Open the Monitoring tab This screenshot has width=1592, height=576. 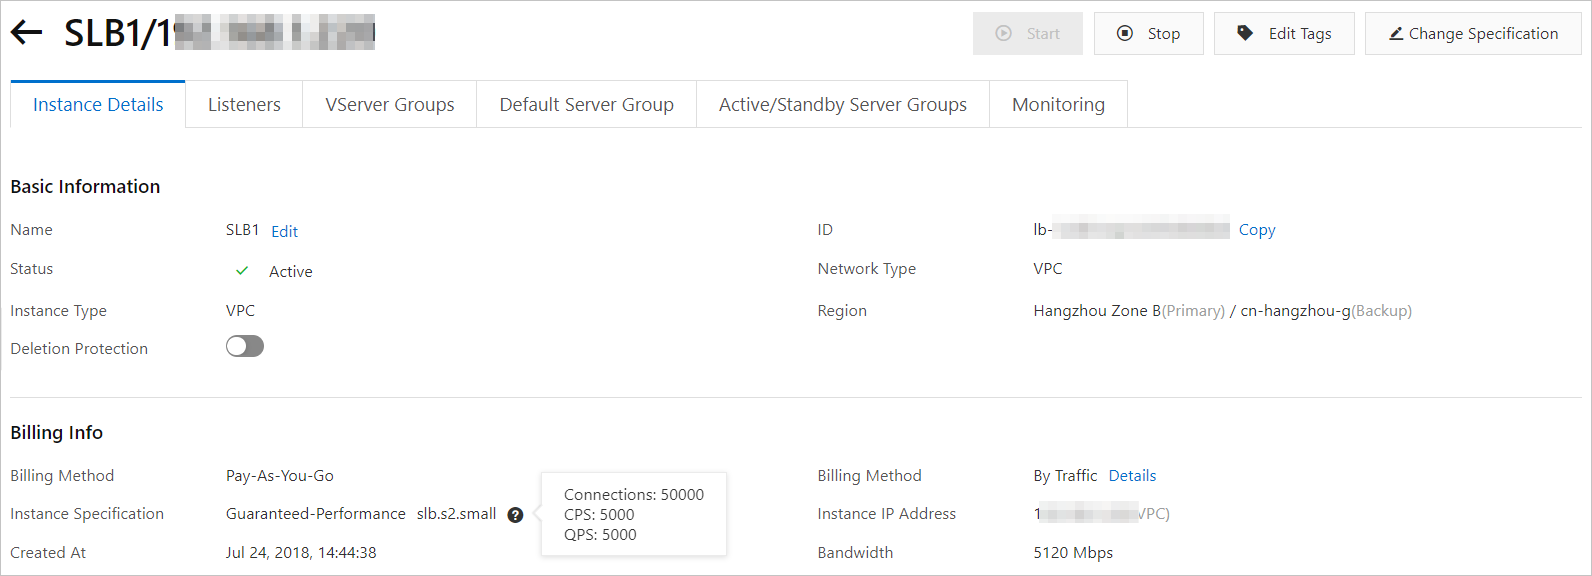(1058, 104)
